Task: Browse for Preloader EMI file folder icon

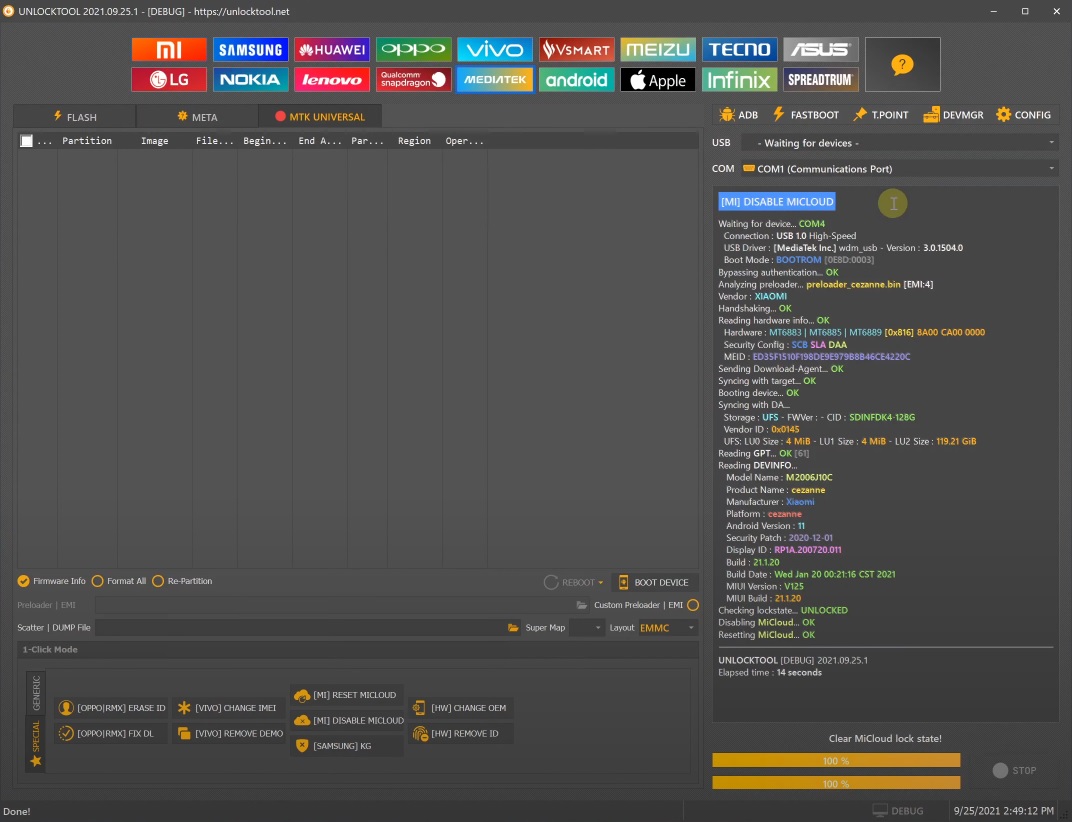Action: (x=581, y=605)
